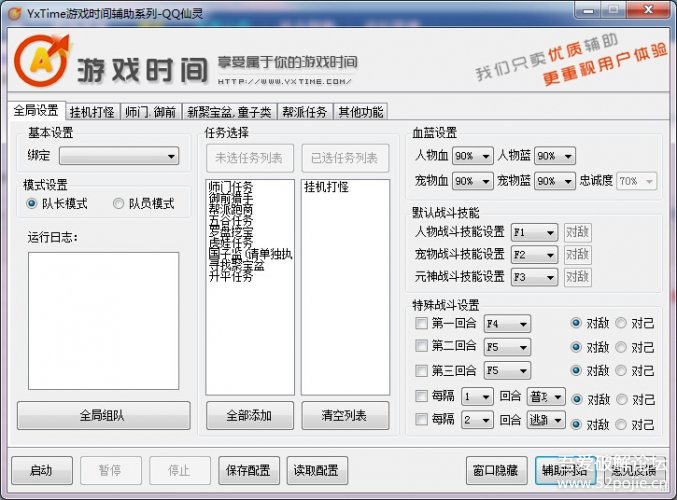Click the 窗口隐藏 button
Screen dimensions: 677x500
(x=496, y=470)
